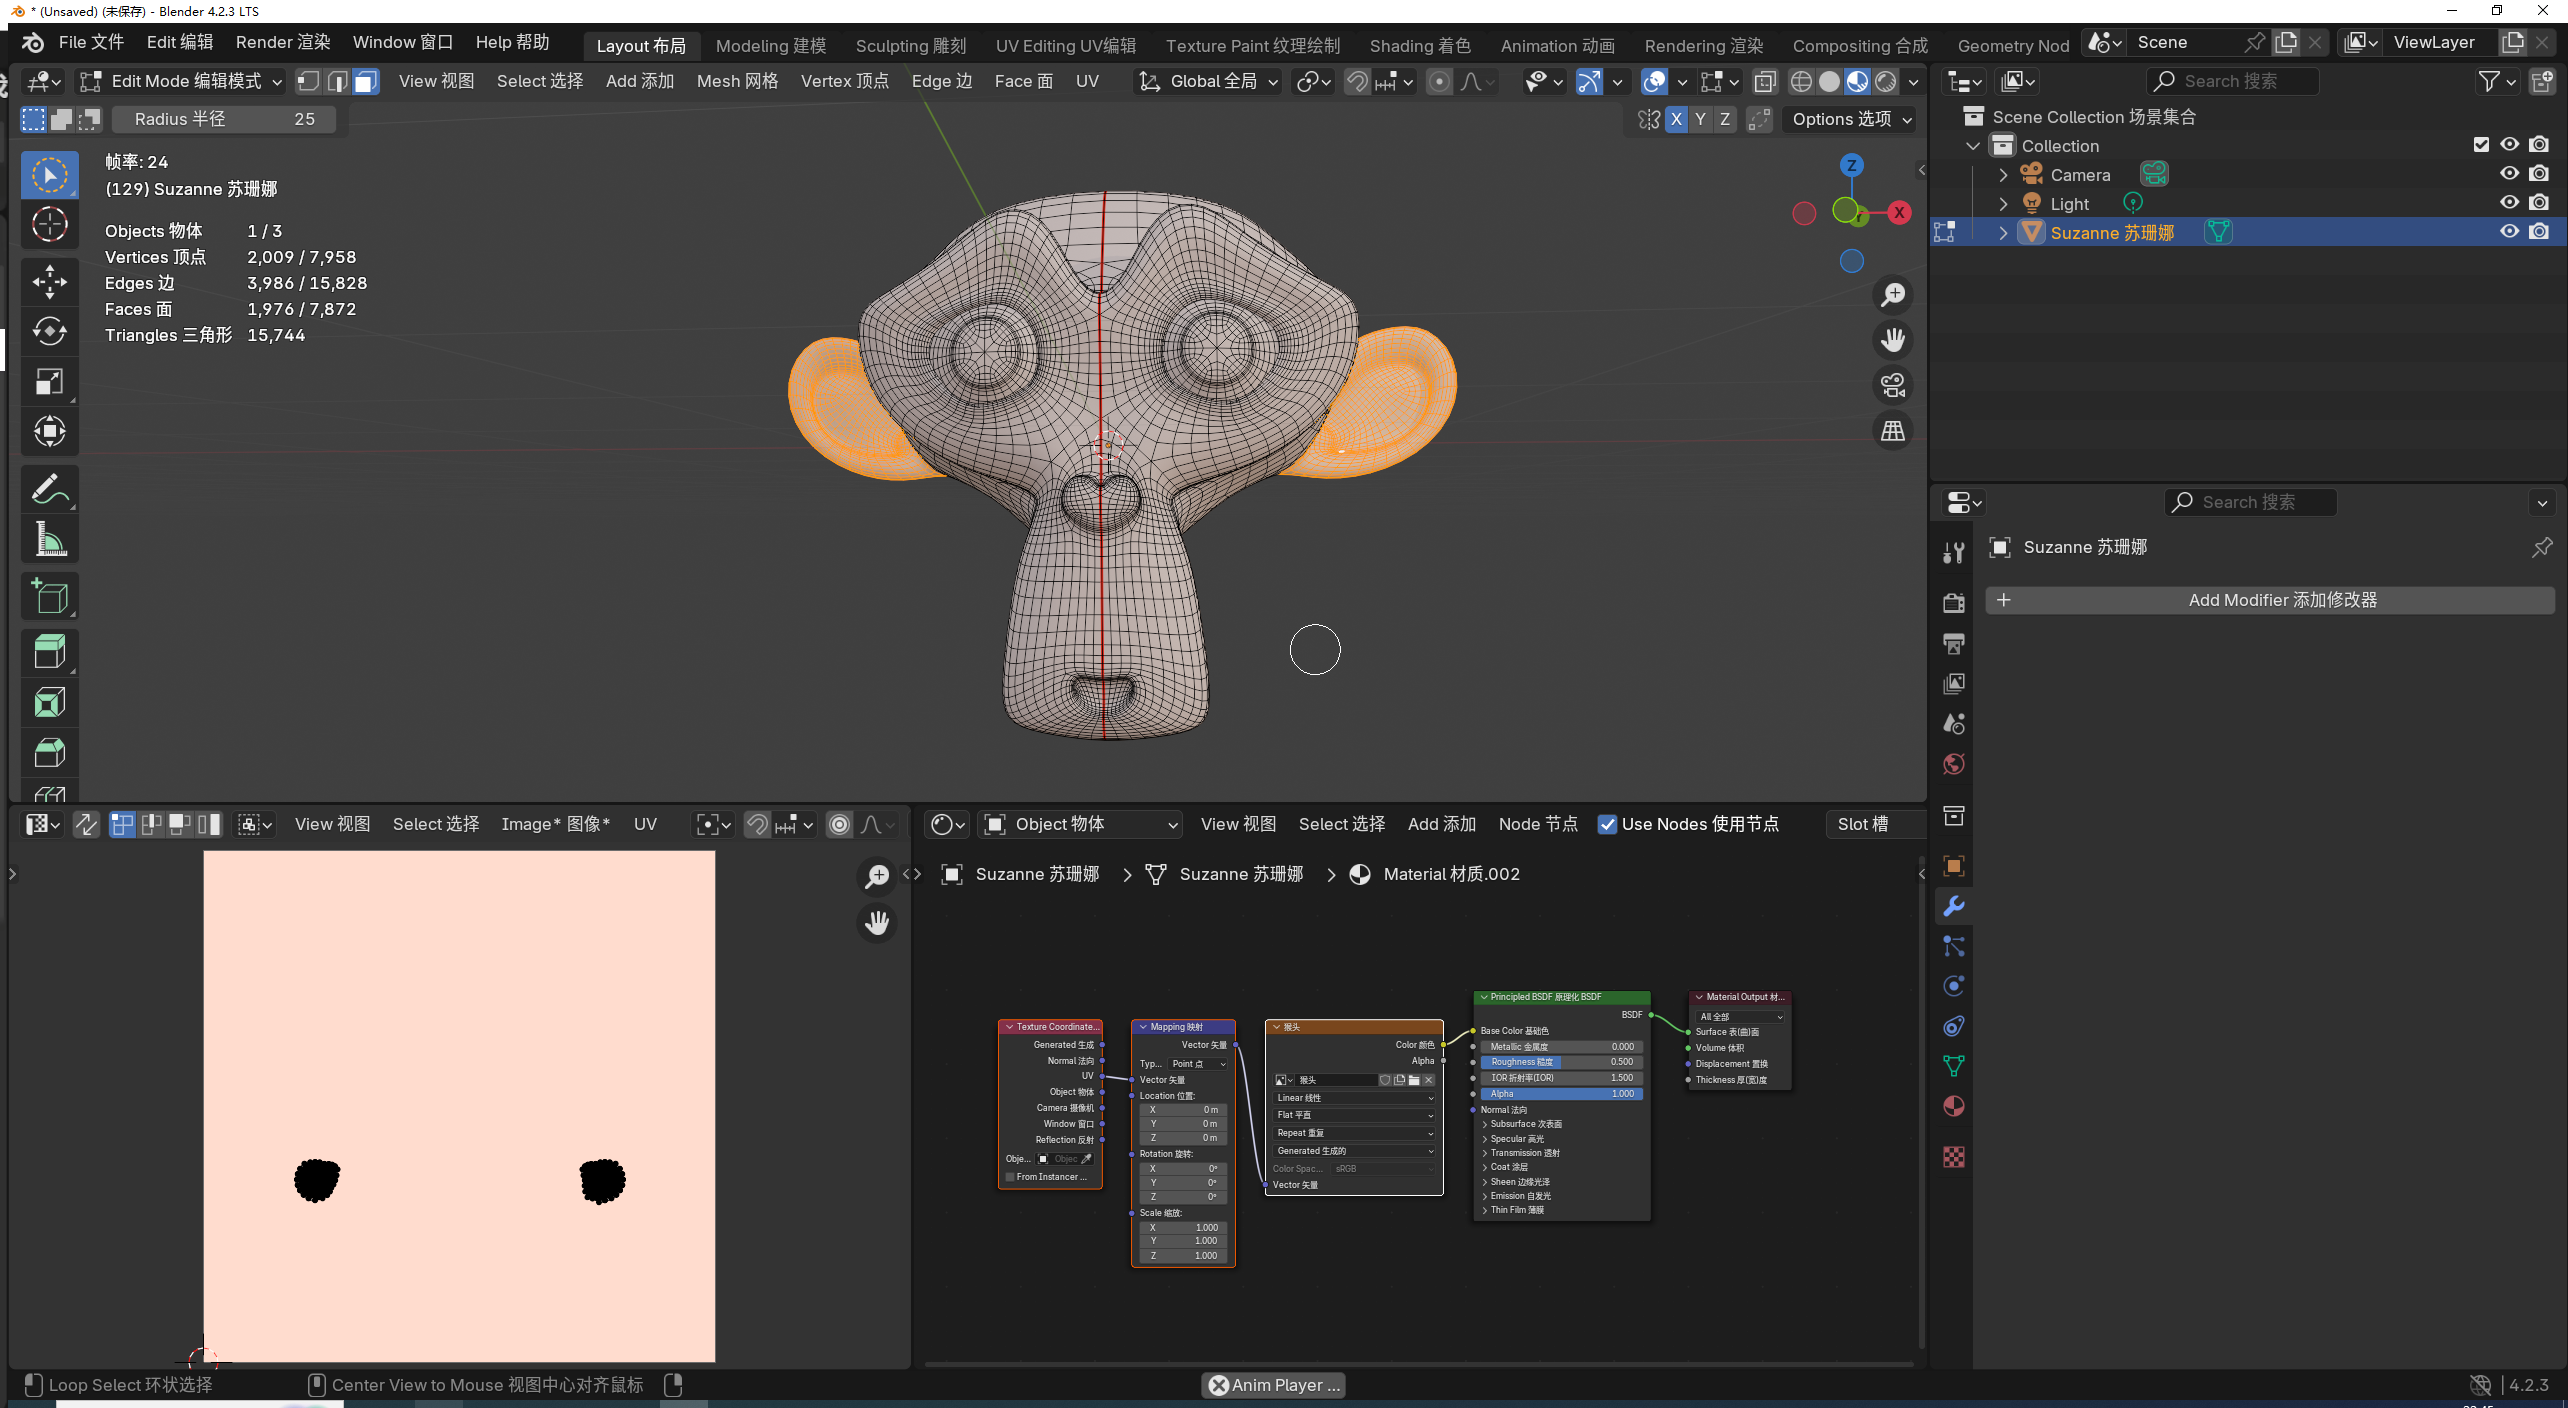Click the viewport zoom magnifier icon
The image size is (2568, 1408).
[x=1893, y=295]
